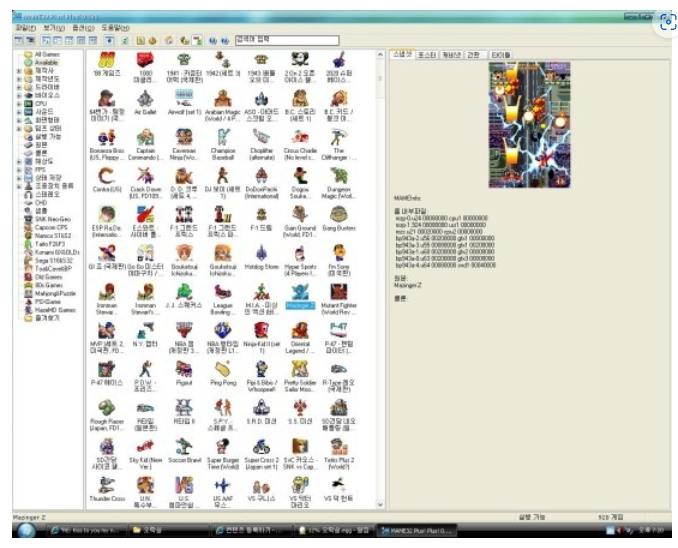Image resolution: width=678 pixels, height=548 pixels.
Task: Select the Rough Racer game icon
Action: [x=107, y=416]
